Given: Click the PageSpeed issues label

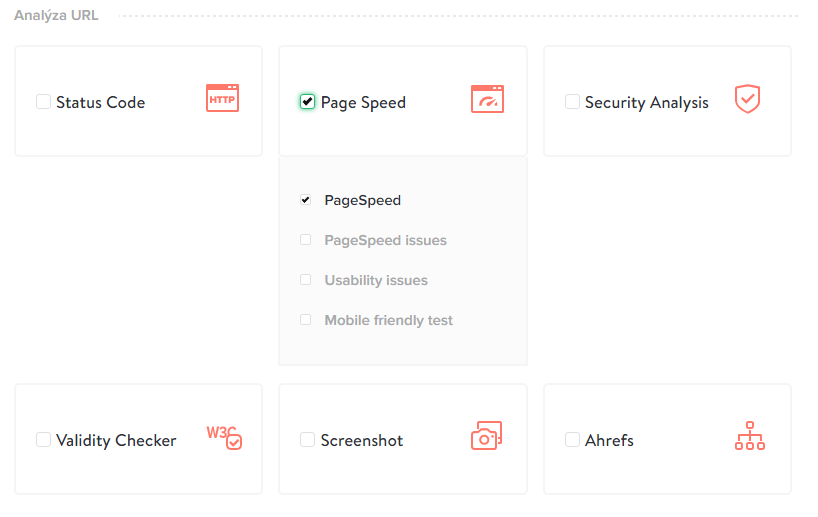Looking at the screenshot, I should click(x=386, y=241).
